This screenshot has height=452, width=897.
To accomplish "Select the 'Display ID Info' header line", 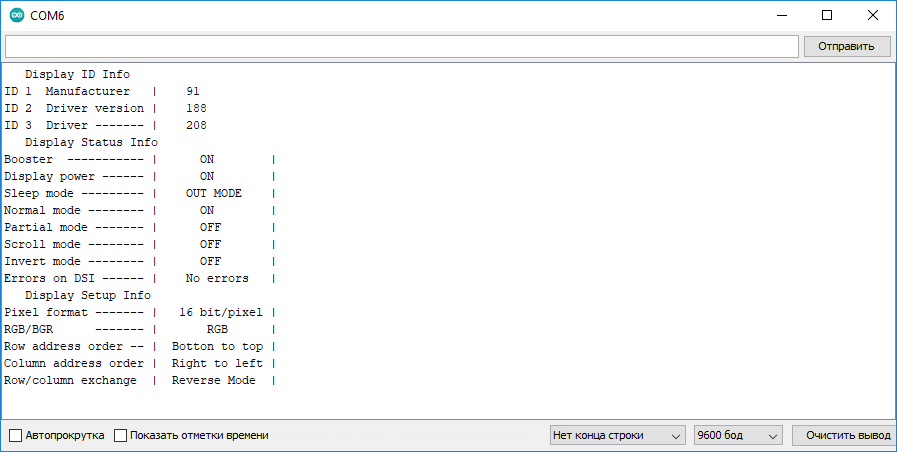I will coord(77,74).
